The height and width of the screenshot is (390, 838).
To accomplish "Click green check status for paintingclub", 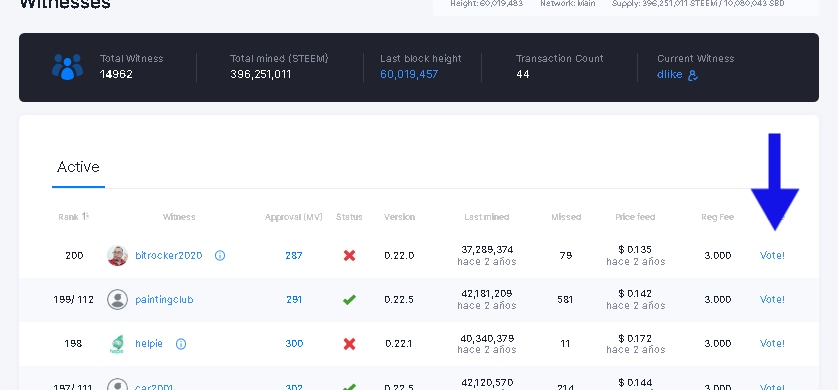I will click(349, 300).
